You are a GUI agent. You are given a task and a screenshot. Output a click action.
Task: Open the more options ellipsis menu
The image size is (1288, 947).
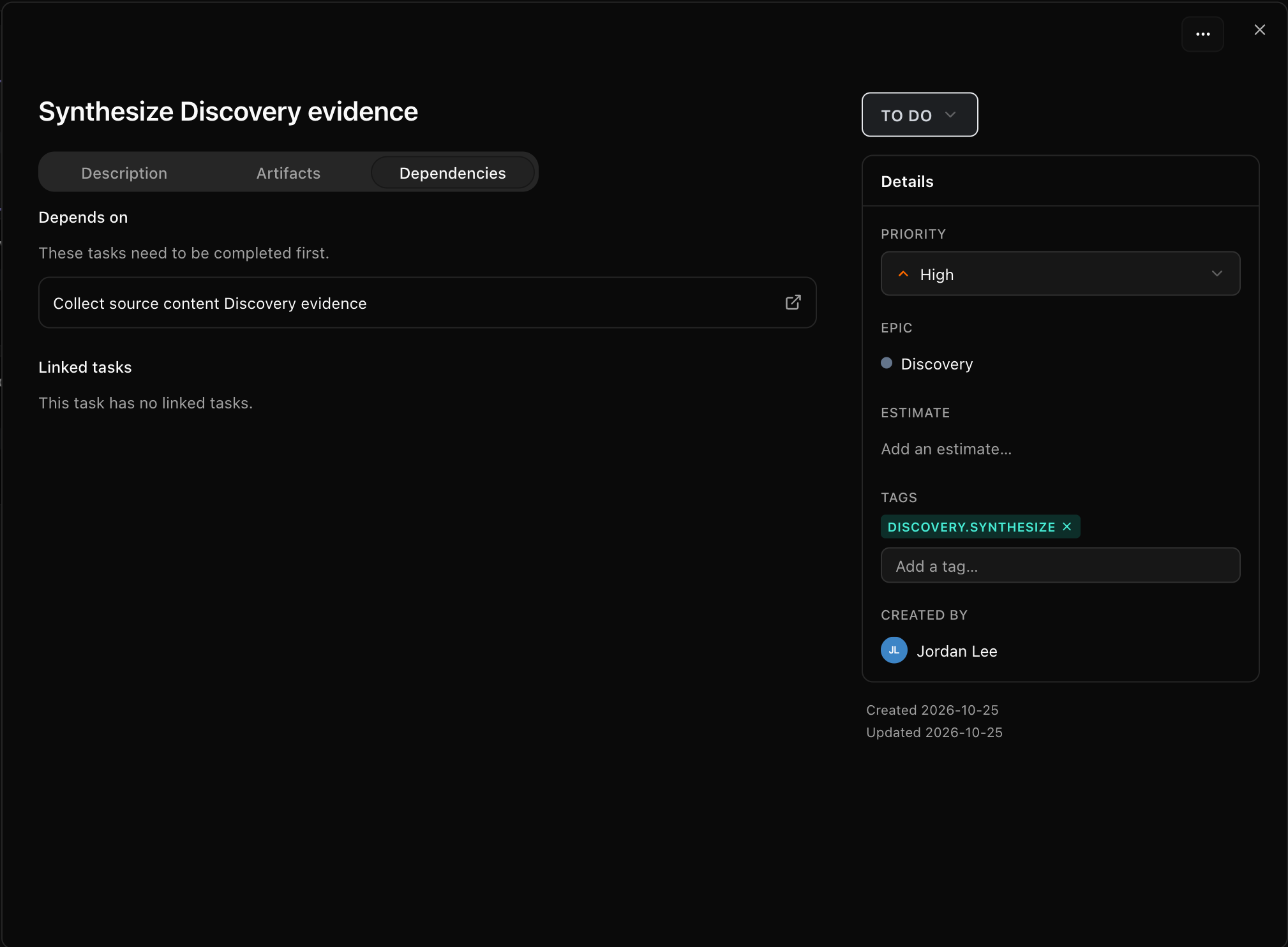coord(1202,34)
